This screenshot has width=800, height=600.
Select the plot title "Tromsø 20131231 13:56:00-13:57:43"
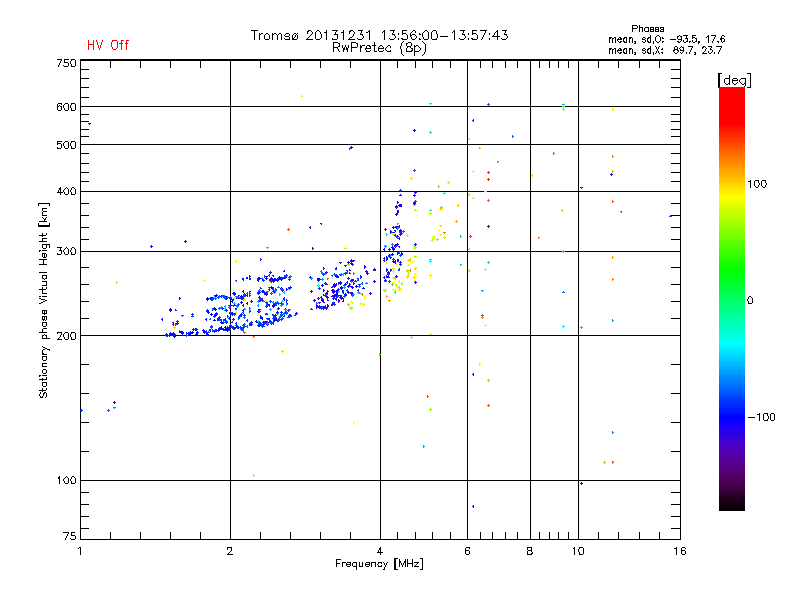380,35
